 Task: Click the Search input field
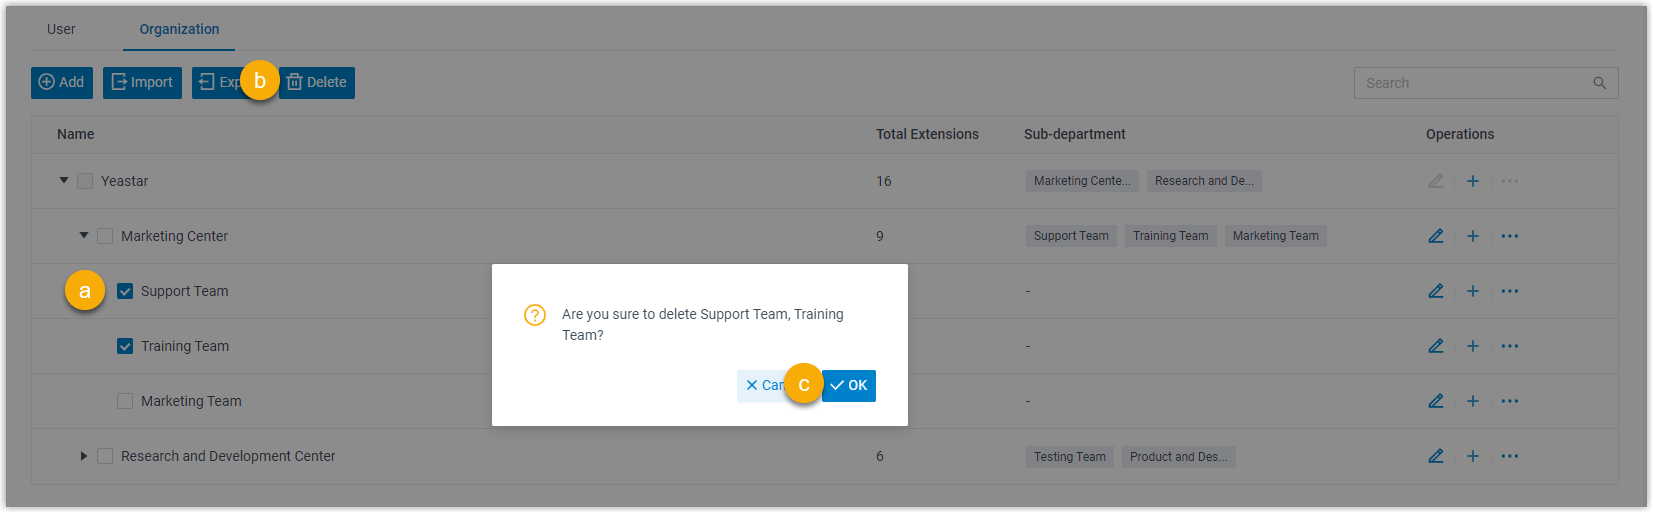[x=1470, y=83]
